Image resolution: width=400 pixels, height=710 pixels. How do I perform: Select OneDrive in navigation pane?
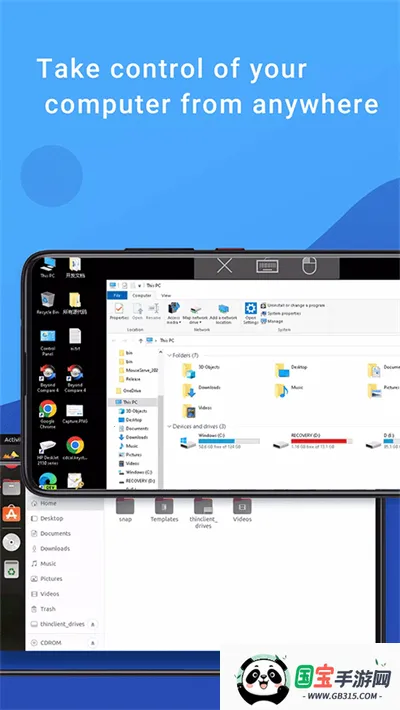pos(129,390)
